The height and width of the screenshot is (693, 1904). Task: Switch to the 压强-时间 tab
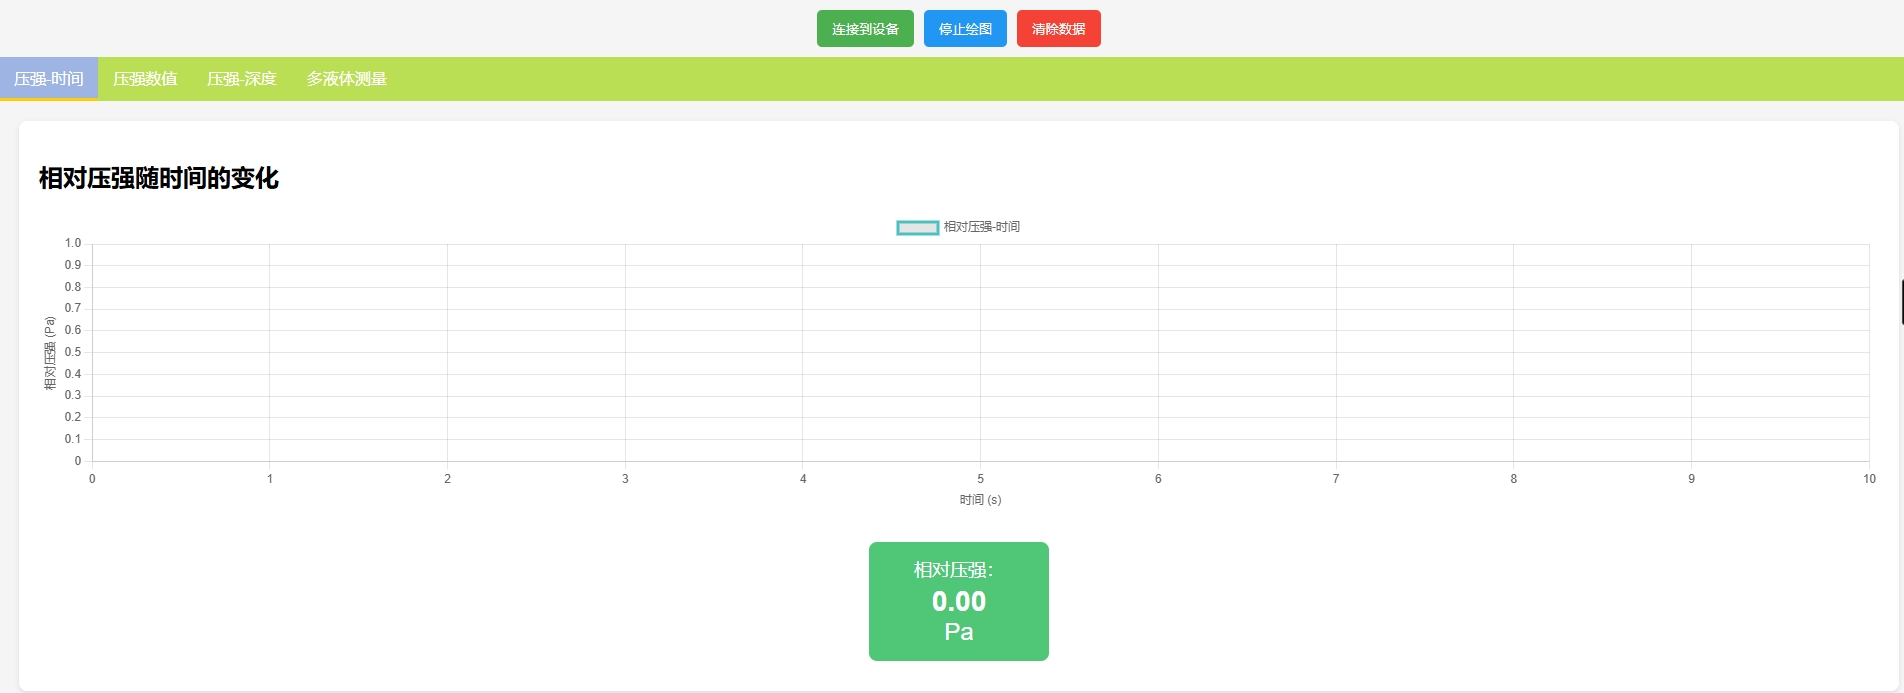pos(49,79)
